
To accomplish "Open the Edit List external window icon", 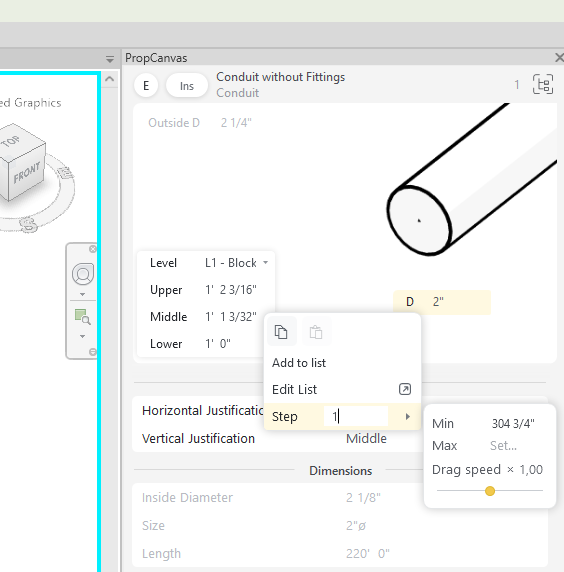I will tap(405, 389).
